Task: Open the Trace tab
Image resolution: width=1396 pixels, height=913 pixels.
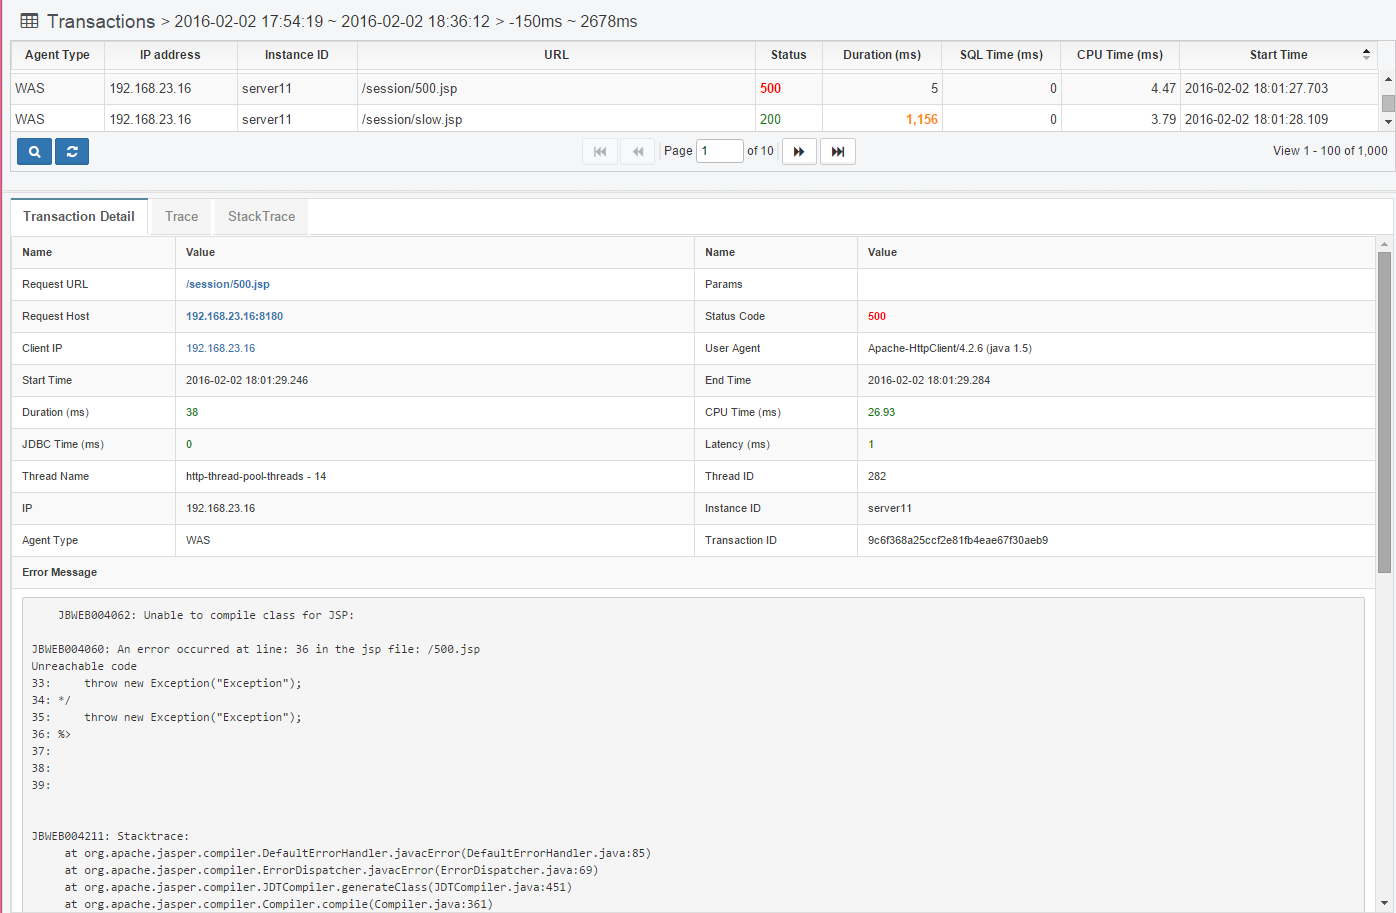Action: tap(181, 217)
